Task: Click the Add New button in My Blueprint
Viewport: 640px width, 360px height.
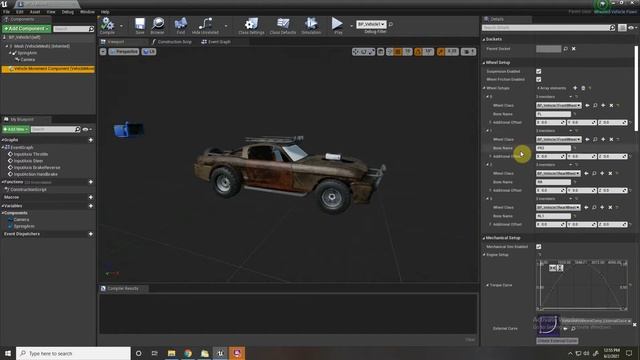Action: tap(16, 129)
